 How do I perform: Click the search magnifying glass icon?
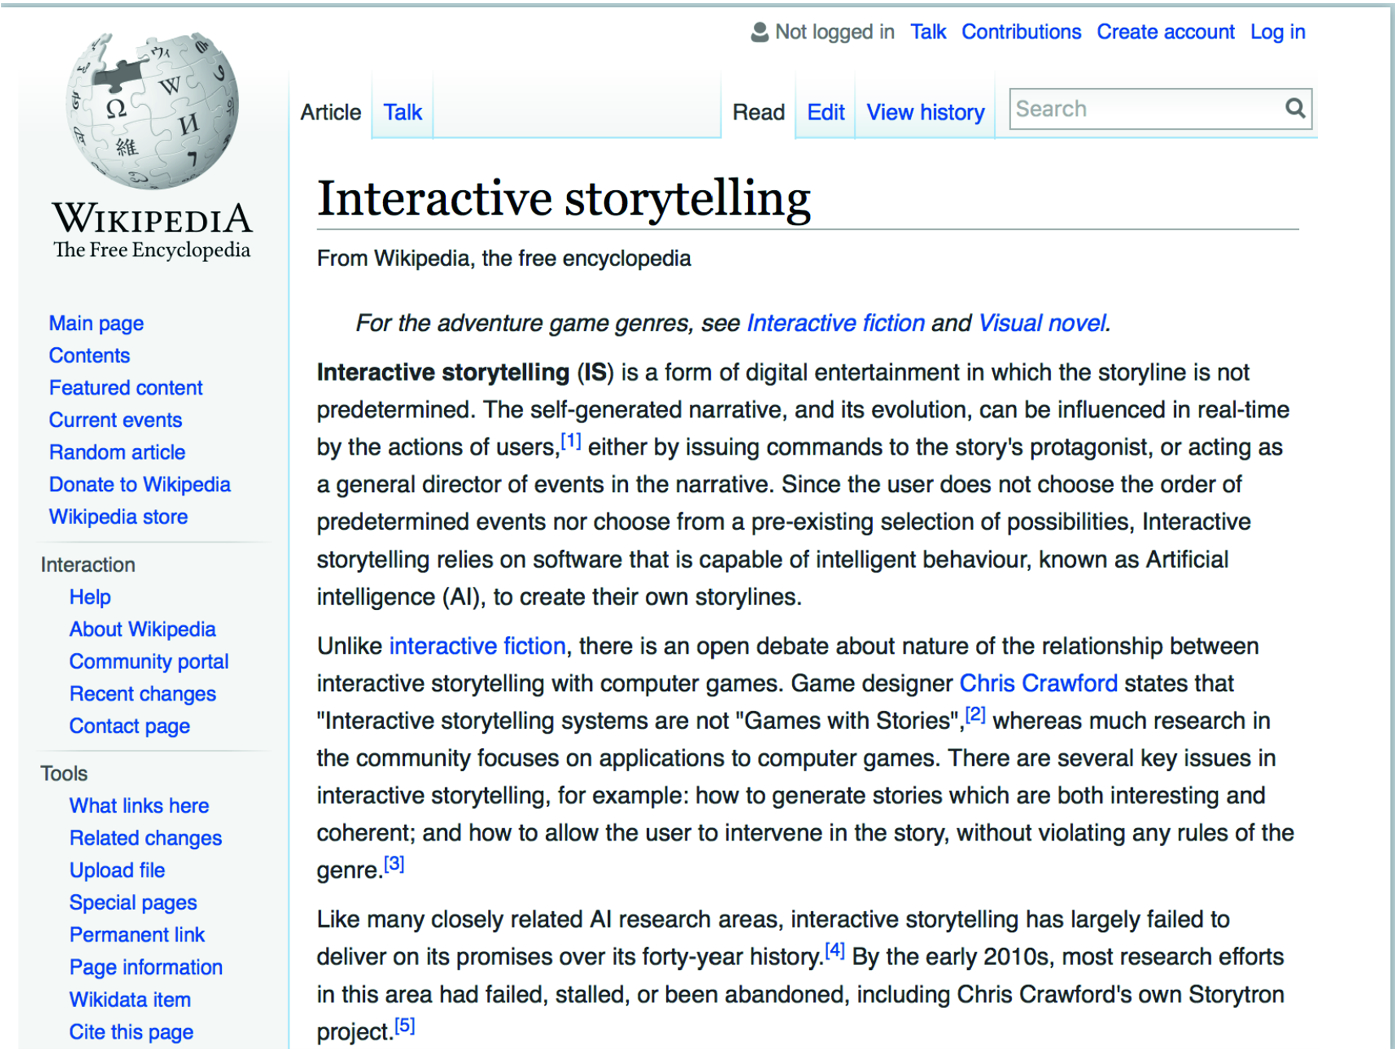tap(1295, 108)
